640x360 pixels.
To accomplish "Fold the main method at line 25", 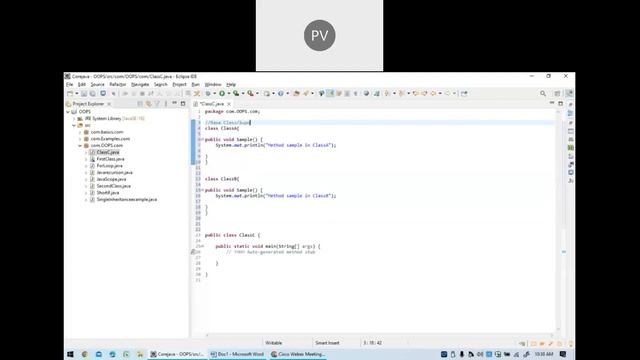I will (x=202, y=247).
